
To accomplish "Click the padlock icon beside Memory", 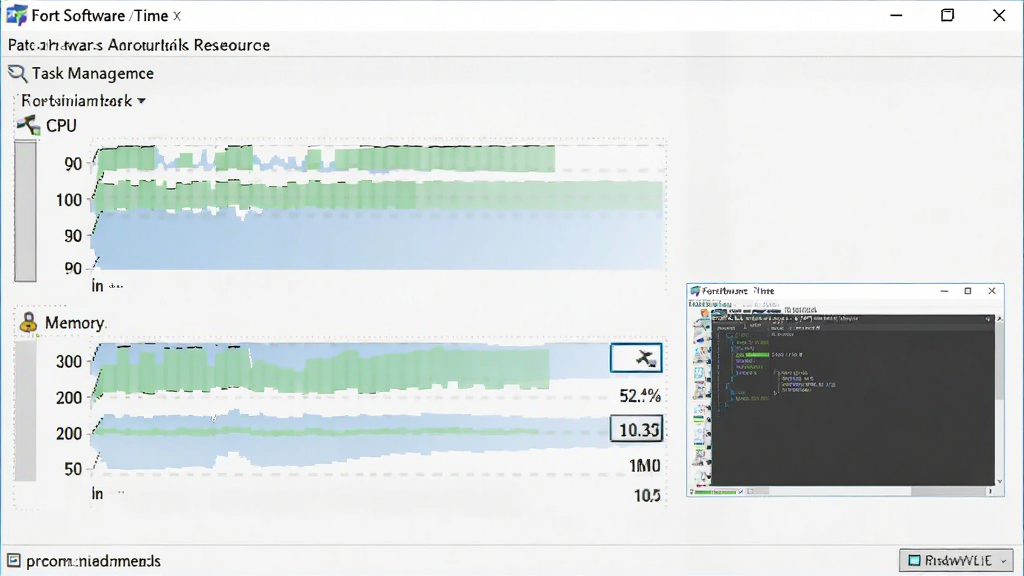I will point(28,322).
